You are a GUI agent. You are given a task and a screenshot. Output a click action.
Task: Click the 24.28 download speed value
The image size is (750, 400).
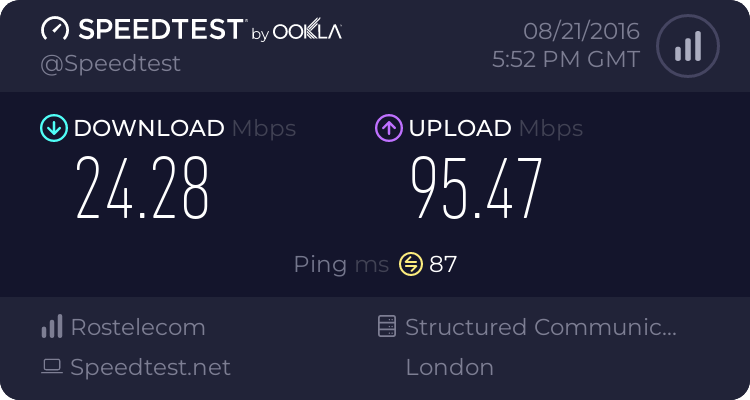pyautogui.click(x=142, y=188)
